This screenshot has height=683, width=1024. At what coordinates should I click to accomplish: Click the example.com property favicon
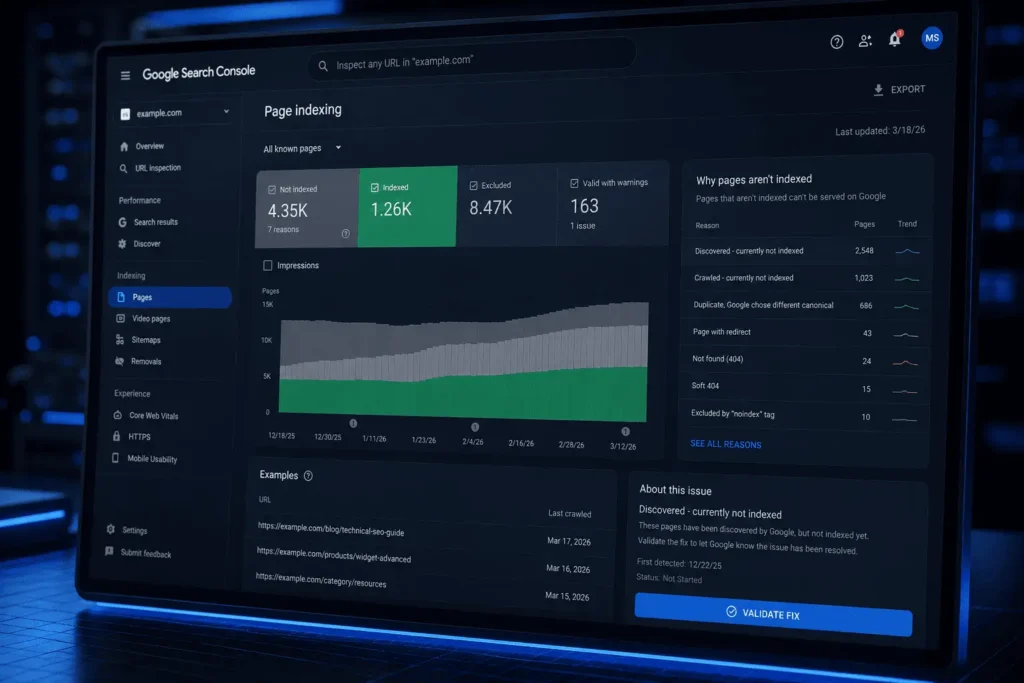point(125,114)
